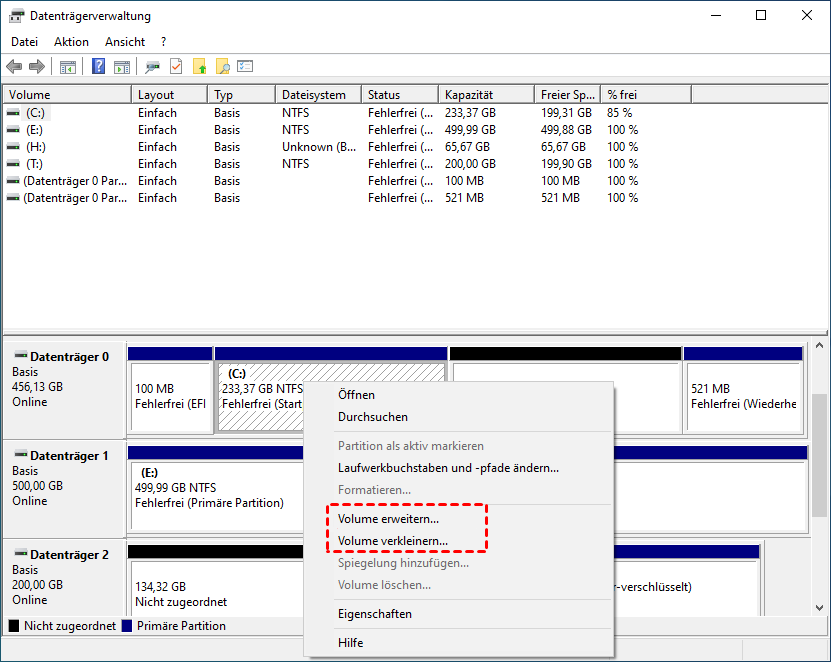Click the disk icon next to Datenträger 2
The image size is (831, 662).
pos(21,553)
